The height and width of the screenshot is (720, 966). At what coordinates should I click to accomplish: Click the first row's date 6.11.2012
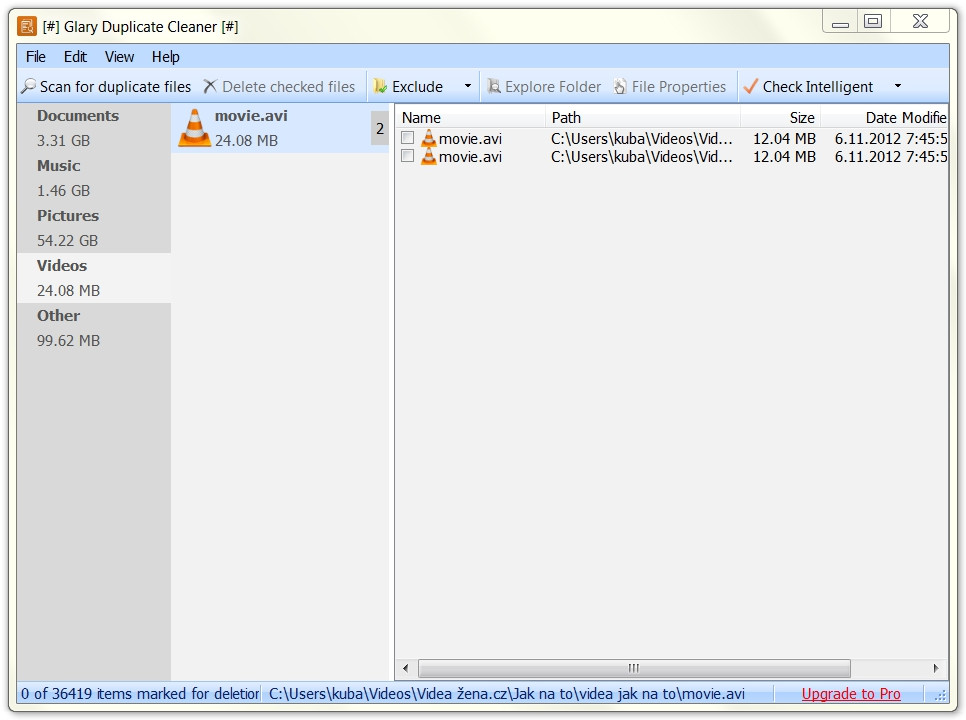click(x=891, y=139)
